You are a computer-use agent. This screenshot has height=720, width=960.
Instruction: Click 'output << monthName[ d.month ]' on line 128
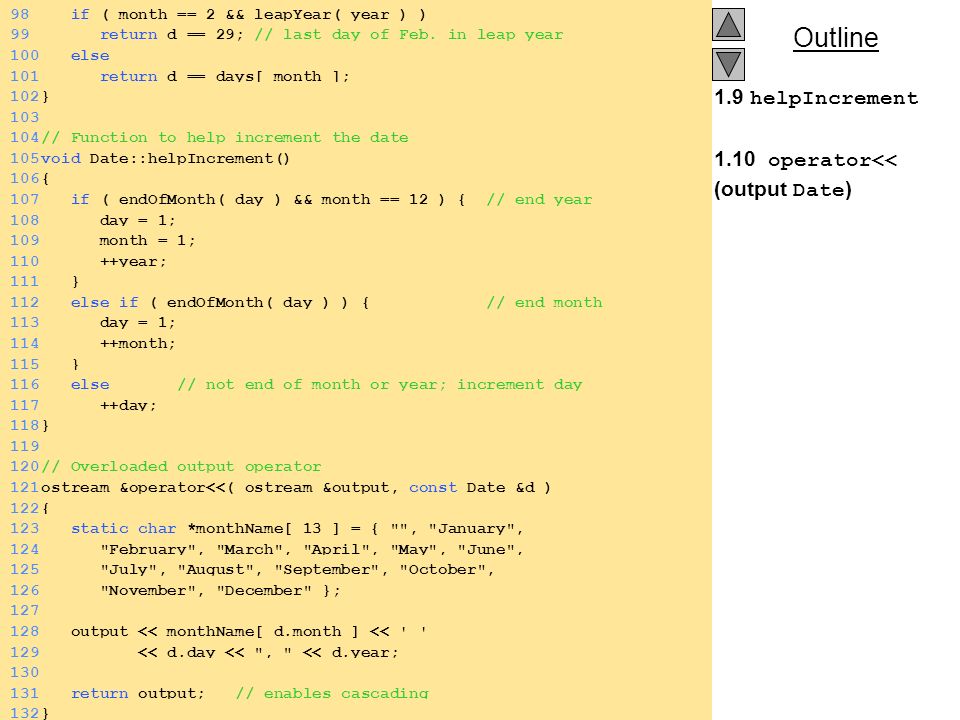(x=215, y=631)
